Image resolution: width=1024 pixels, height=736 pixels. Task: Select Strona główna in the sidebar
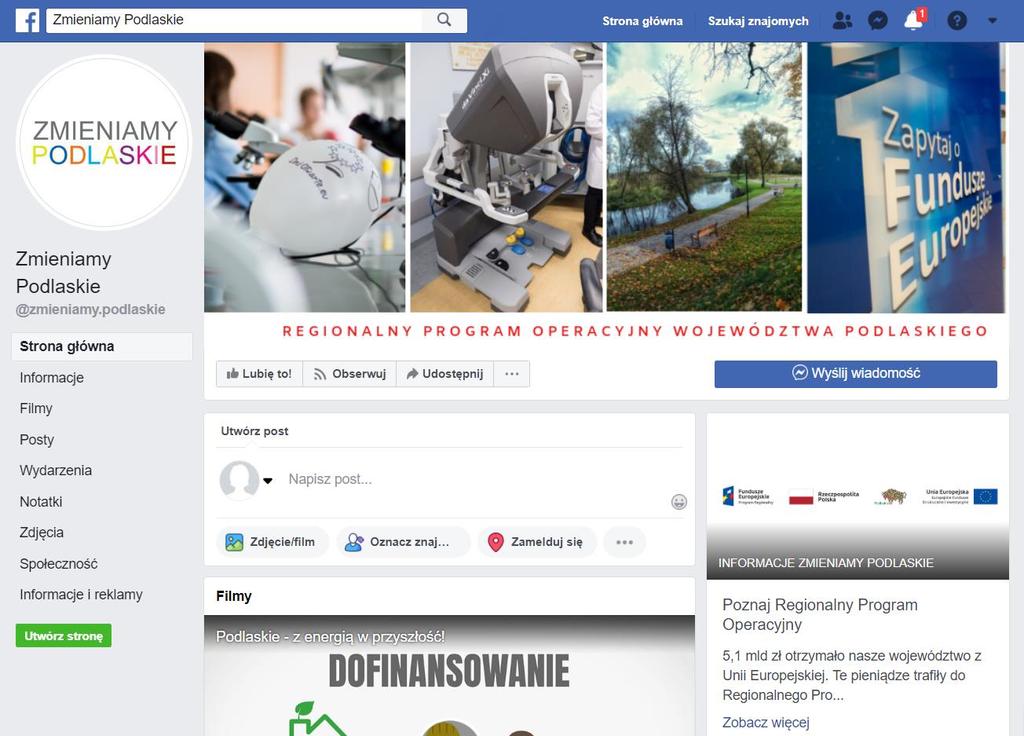point(102,346)
